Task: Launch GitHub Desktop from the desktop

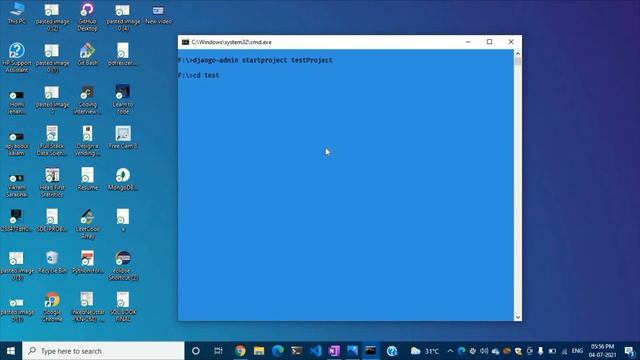Action: click(x=87, y=17)
